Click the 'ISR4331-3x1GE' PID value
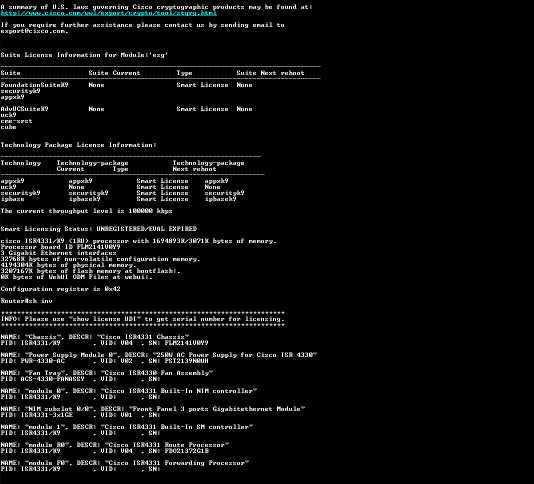Viewport: 534px width, 484px height. (x=47, y=415)
